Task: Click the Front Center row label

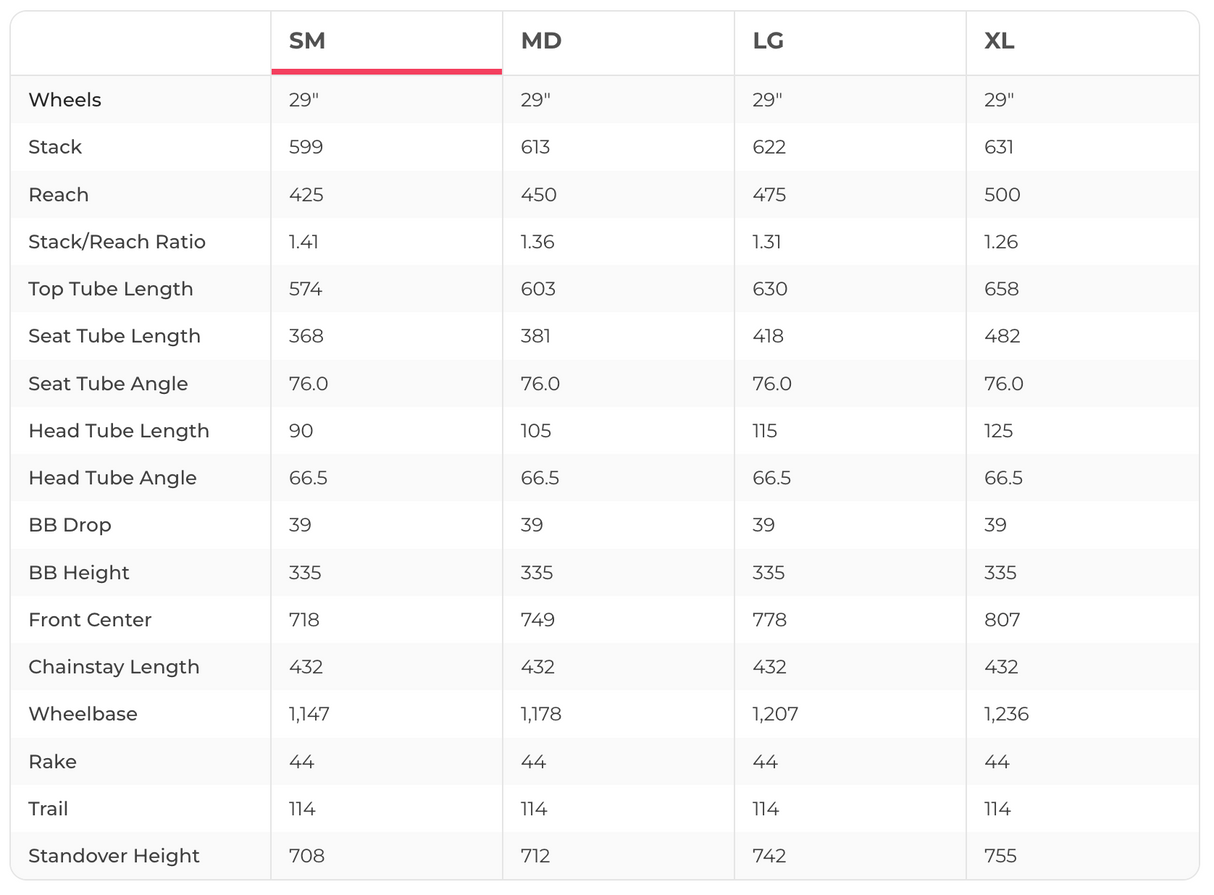Action: pyautogui.click(x=90, y=620)
